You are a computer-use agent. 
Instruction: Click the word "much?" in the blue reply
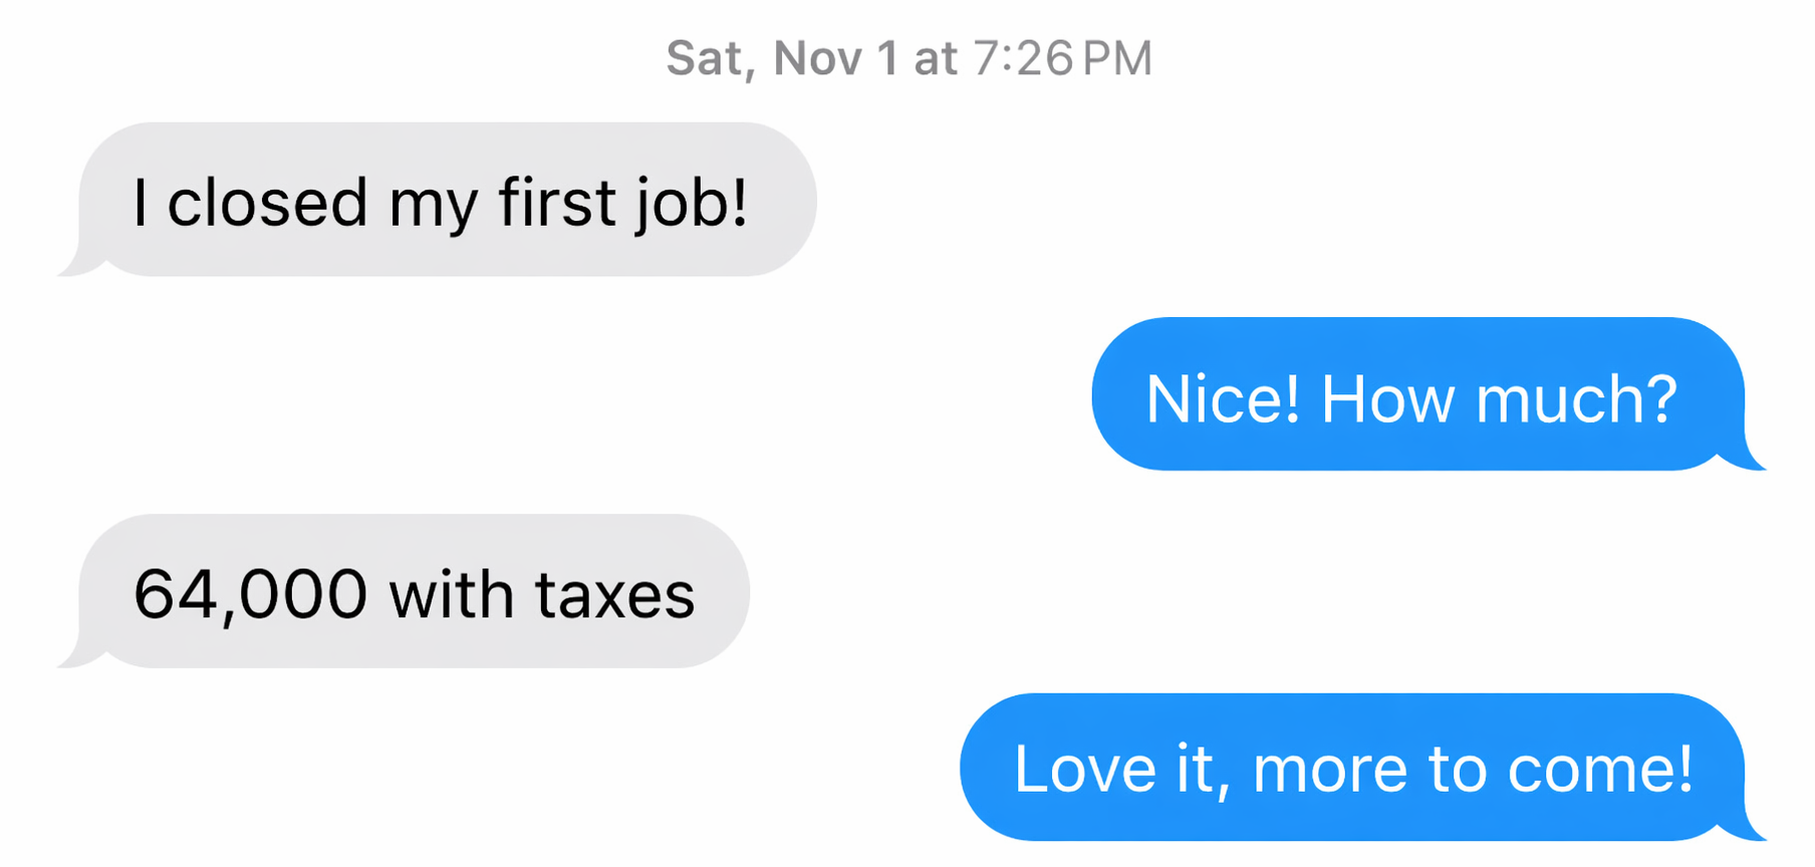1576,399
